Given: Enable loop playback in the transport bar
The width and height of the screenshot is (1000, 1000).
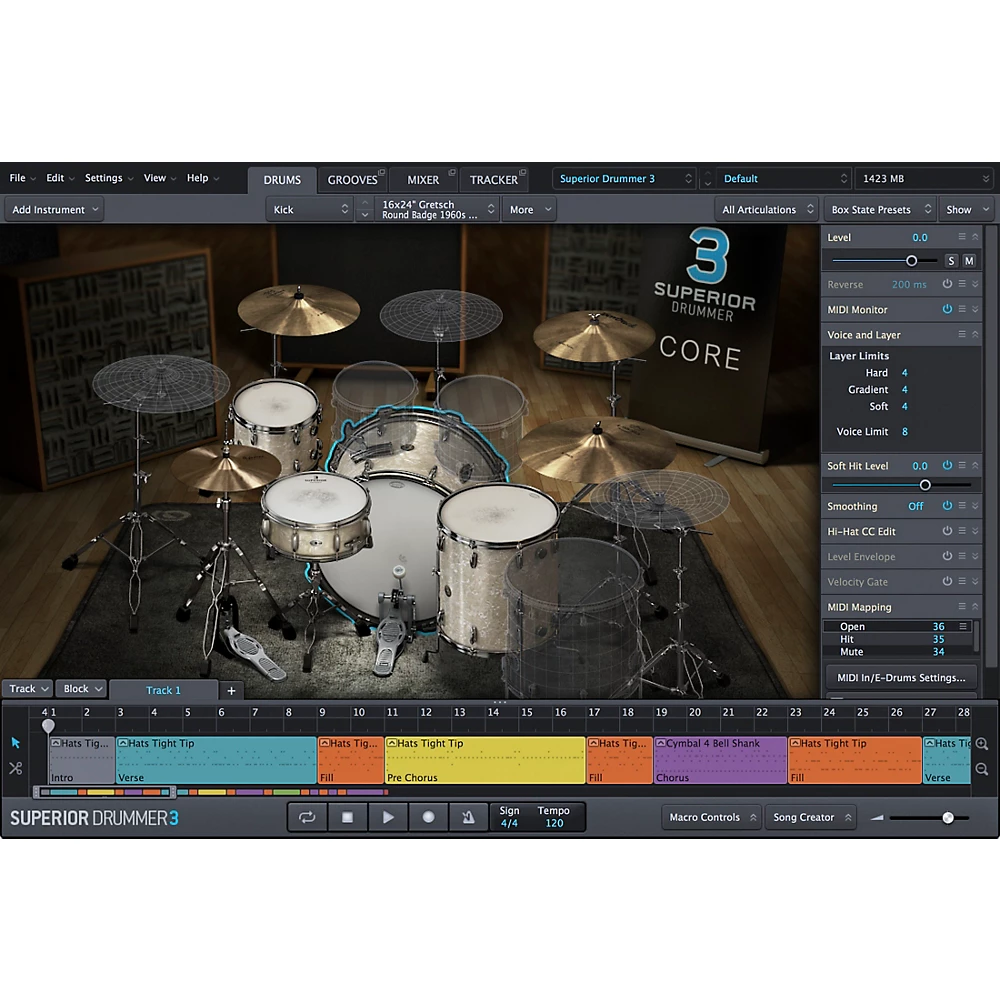Looking at the screenshot, I should (307, 817).
